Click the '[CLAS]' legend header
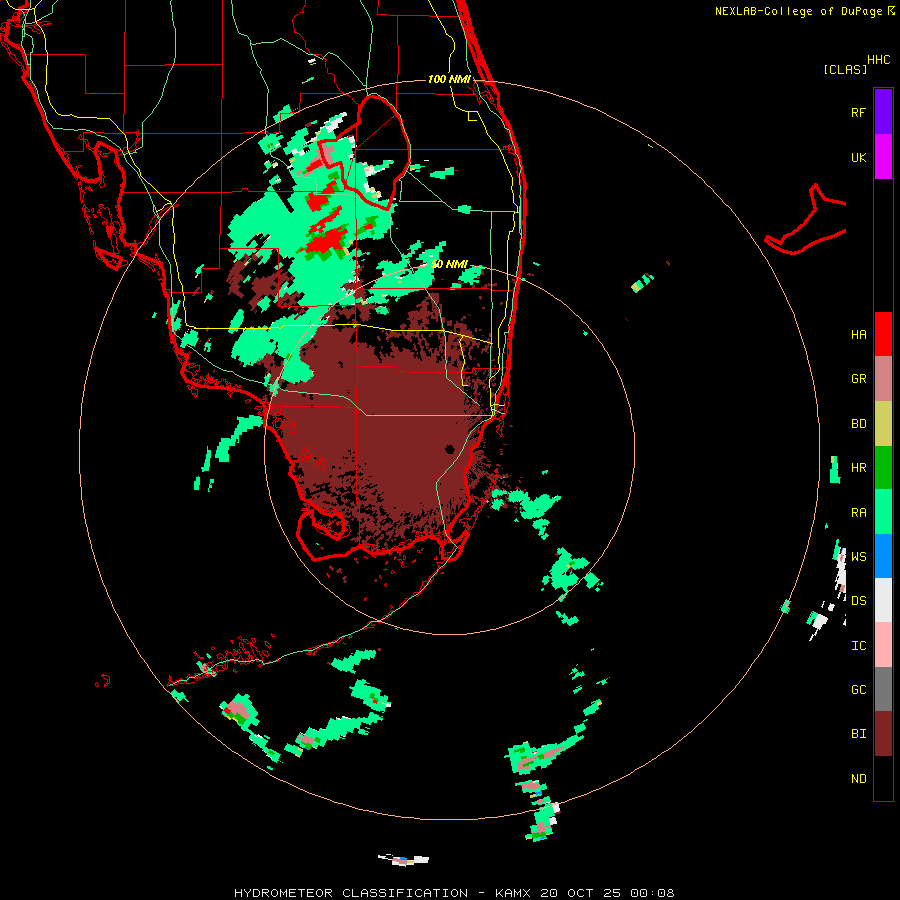The width and height of the screenshot is (900, 900). pos(845,69)
